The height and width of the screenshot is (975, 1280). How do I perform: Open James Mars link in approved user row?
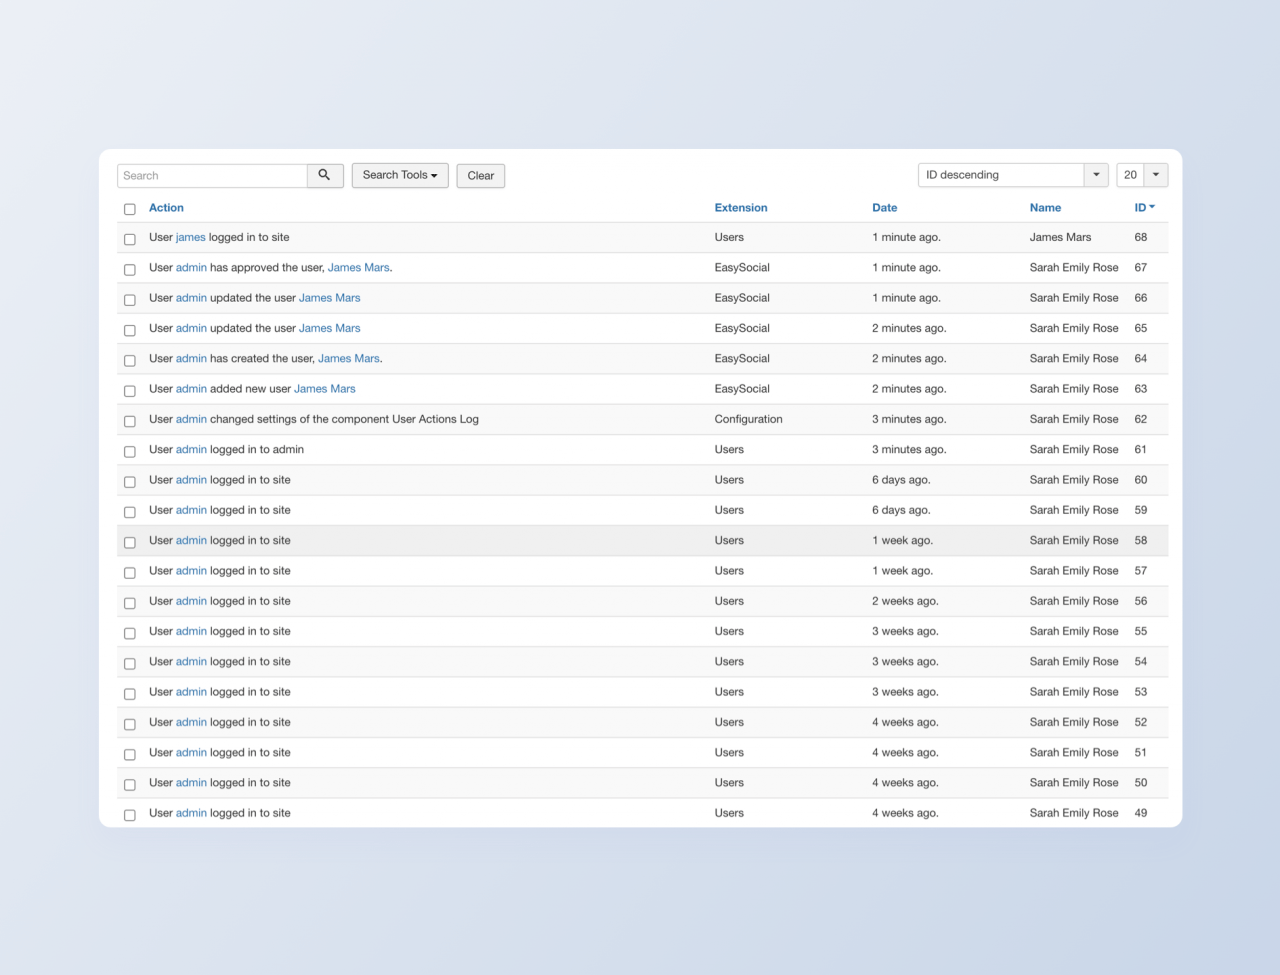(x=358, y=268)
